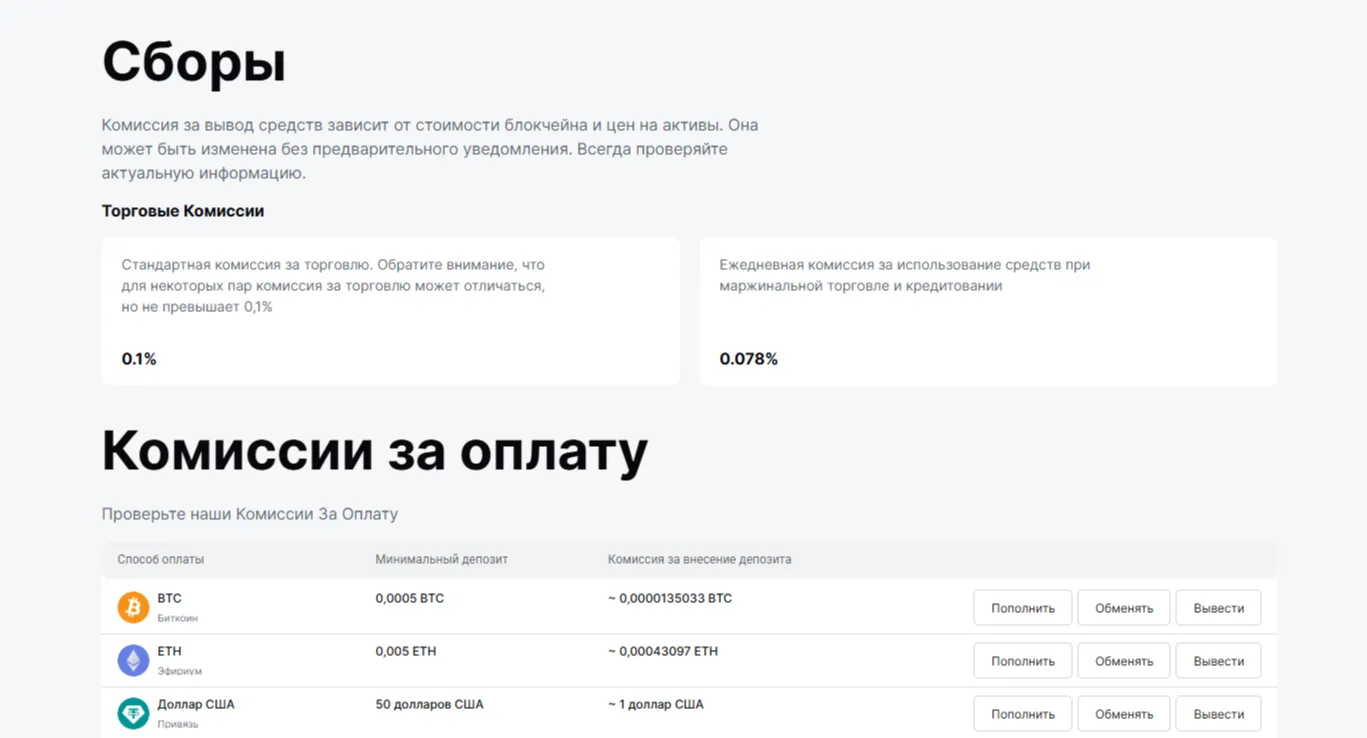
Task: Click the BTC currency name
Action: click(x=169, y=598)
